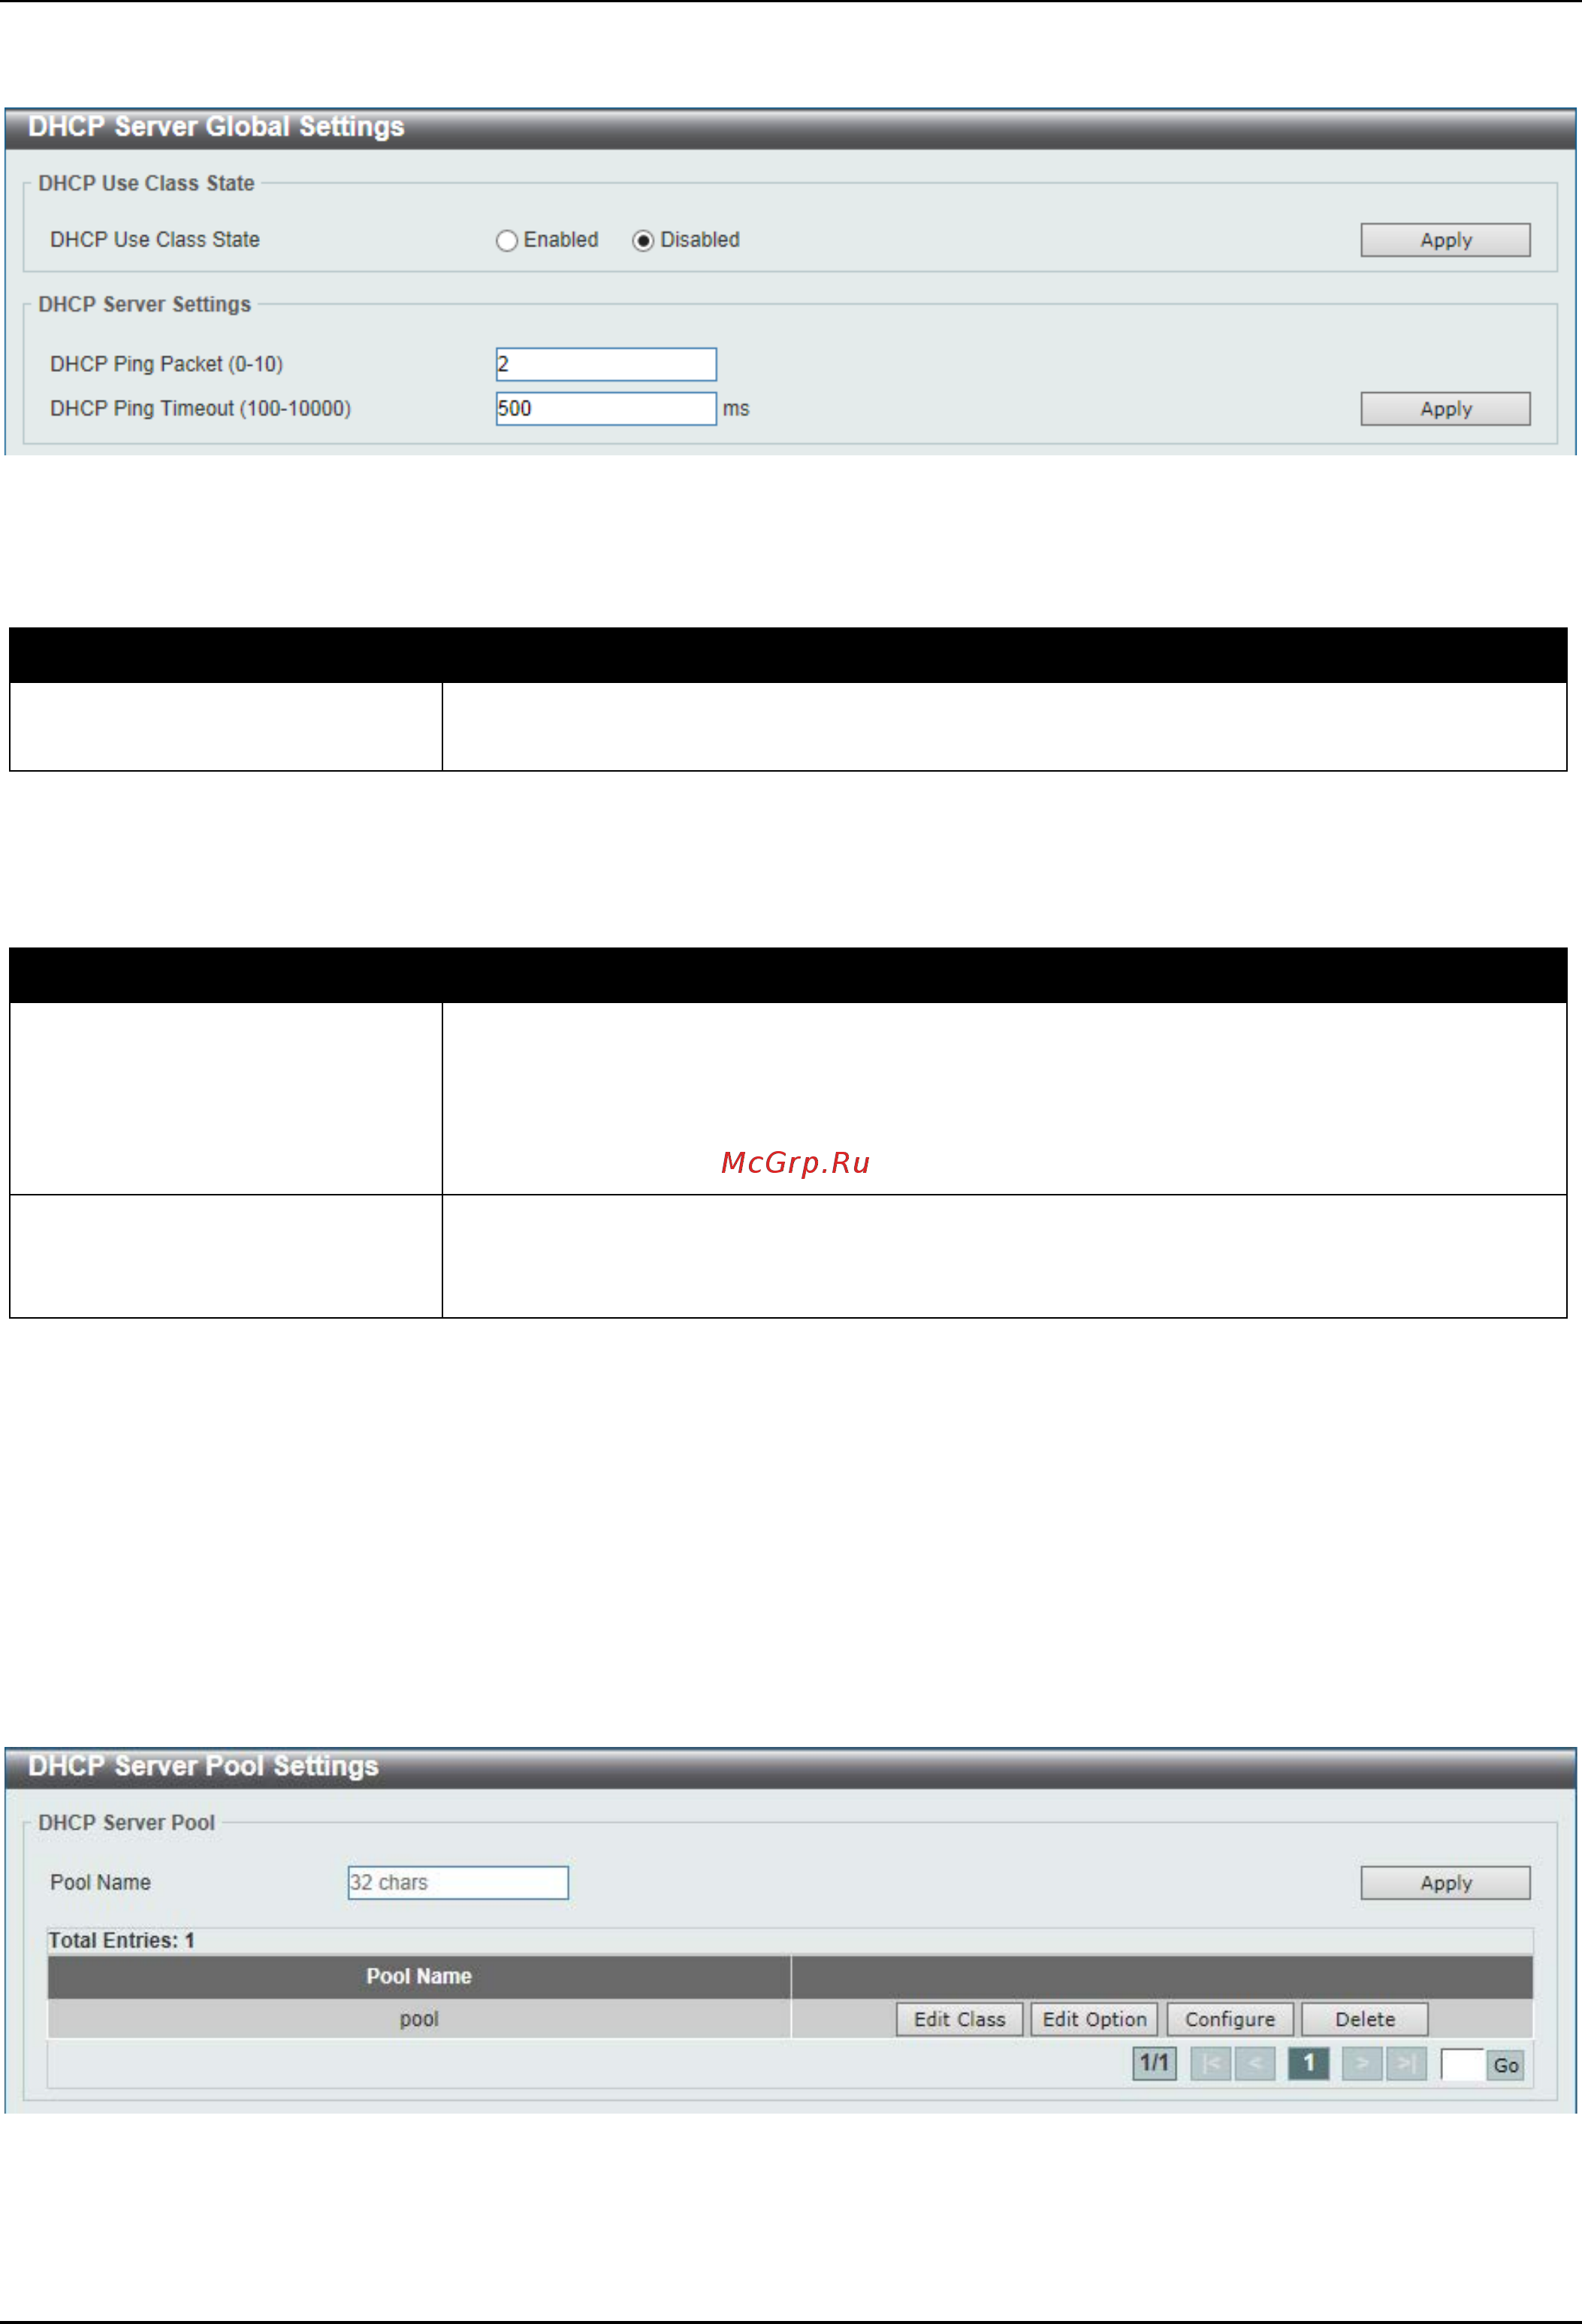Go to next page using pagination arrow
This screenshot has width=1582, height=2324.
1362,2063
